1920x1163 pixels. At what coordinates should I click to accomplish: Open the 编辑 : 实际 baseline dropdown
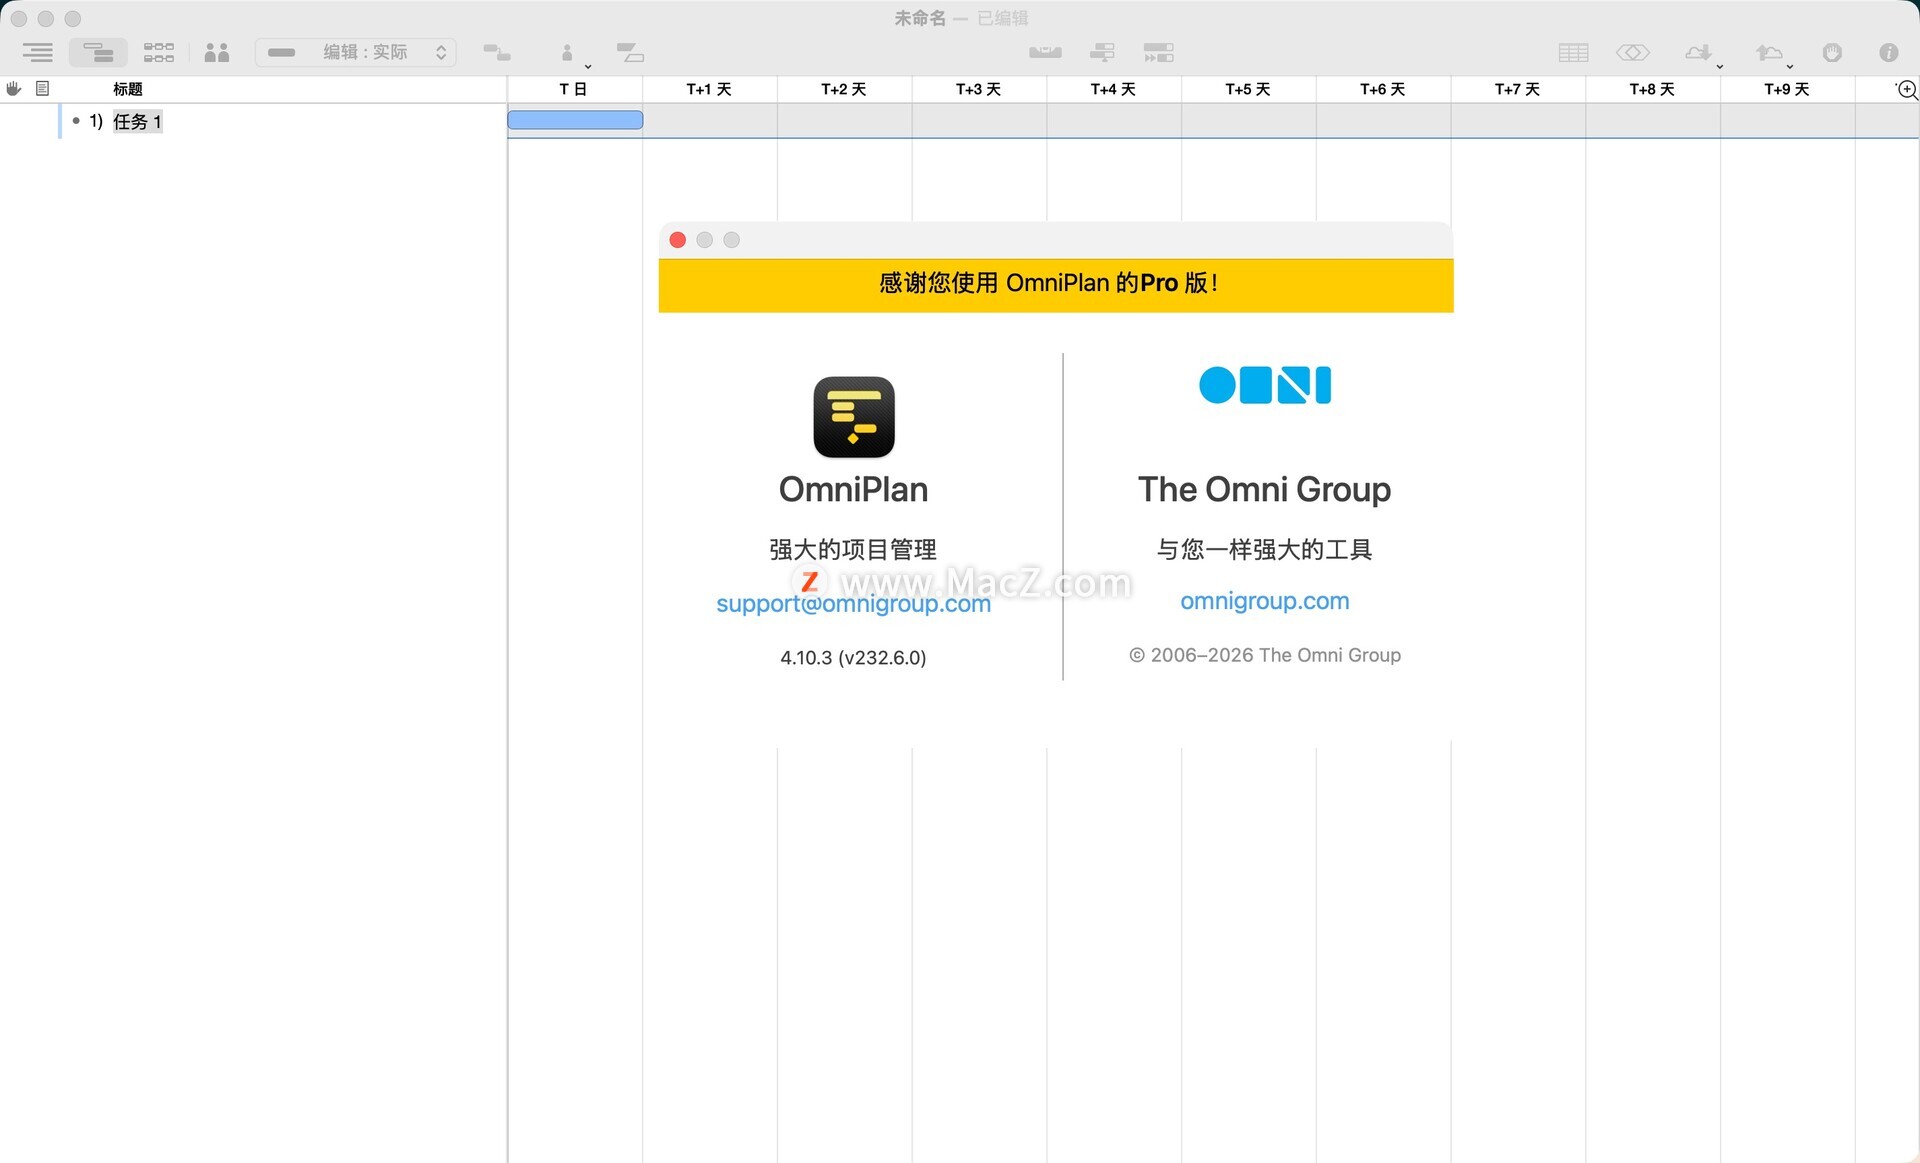pyautogui.click(x=356, y=52)
